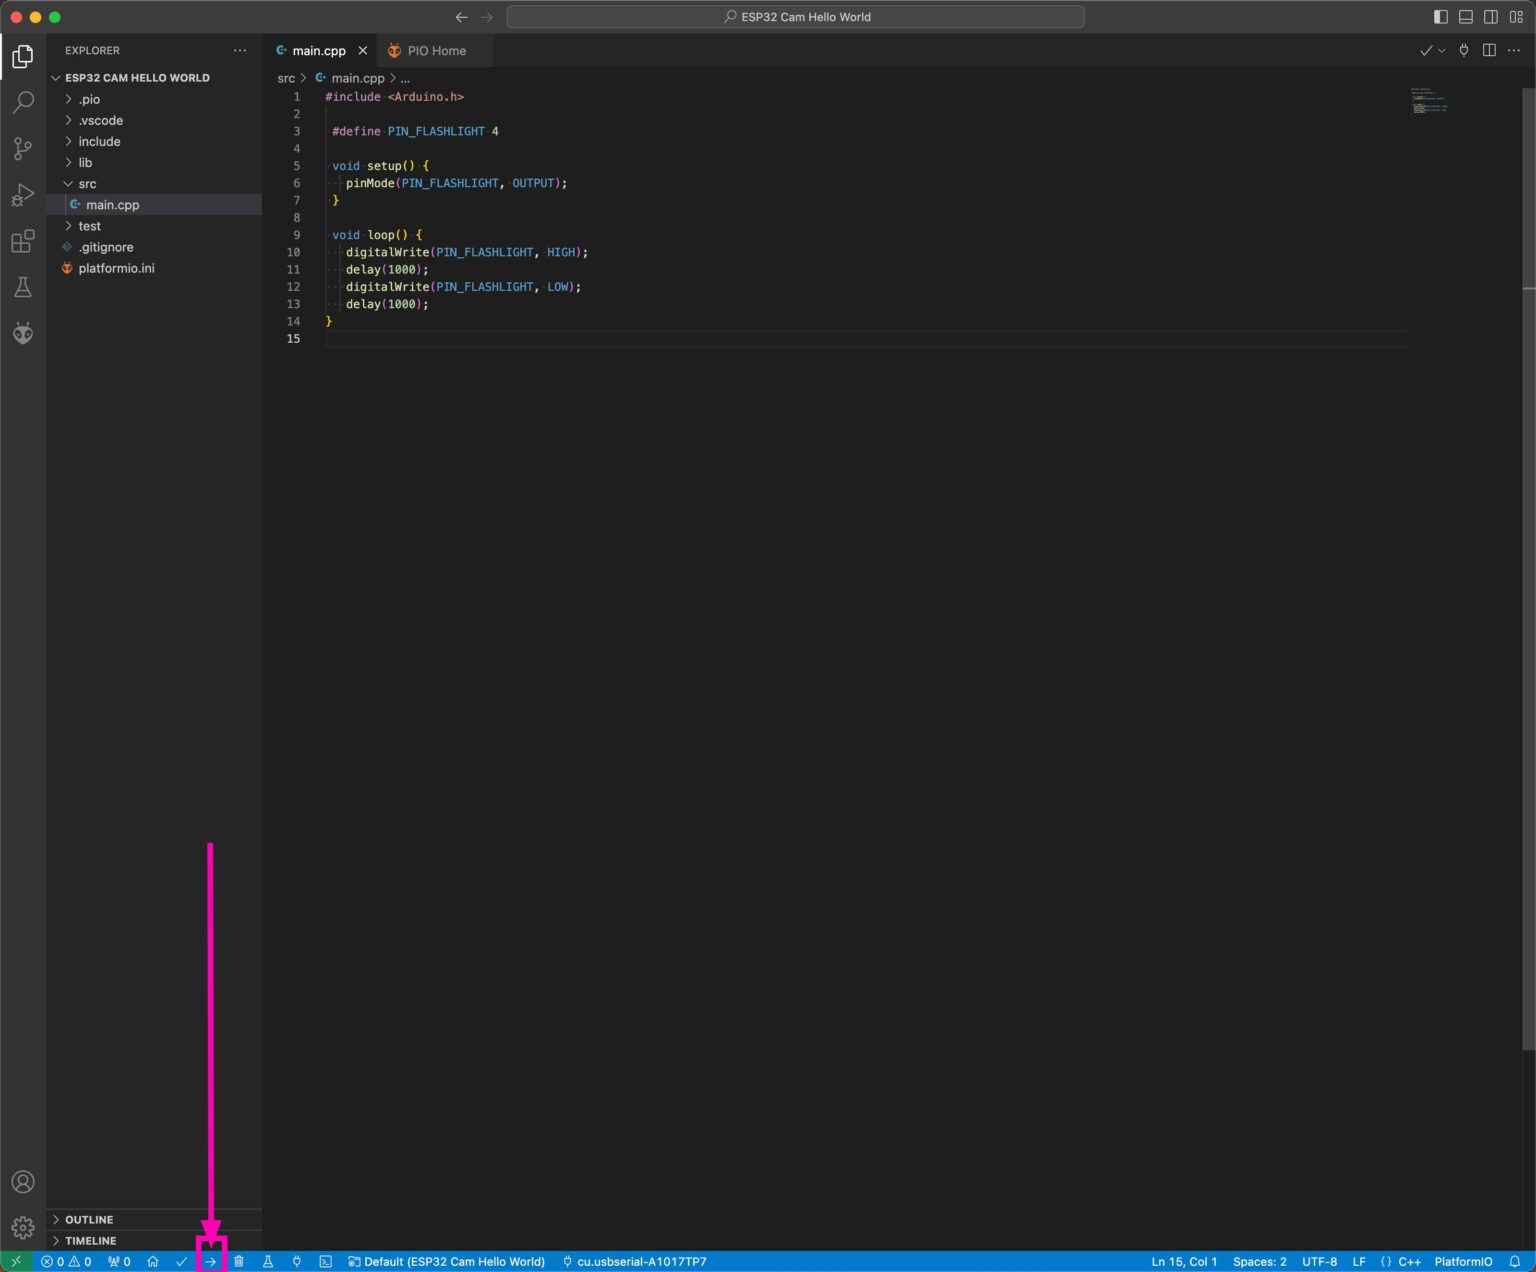Open the PlatformIO serial monitor plug icon

(297, 1262)
